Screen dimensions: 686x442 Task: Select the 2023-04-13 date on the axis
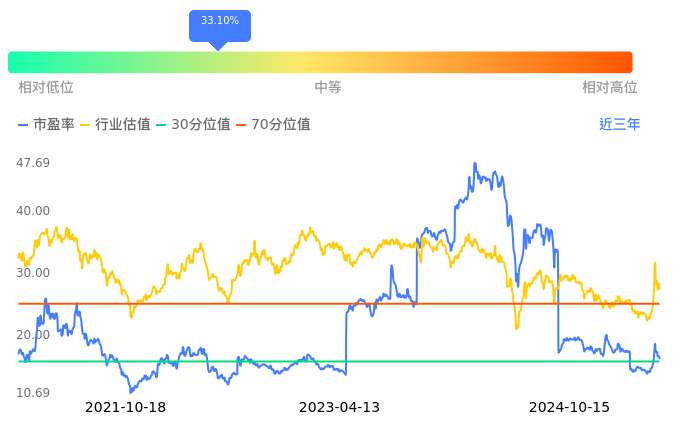(x=340, y=408)
